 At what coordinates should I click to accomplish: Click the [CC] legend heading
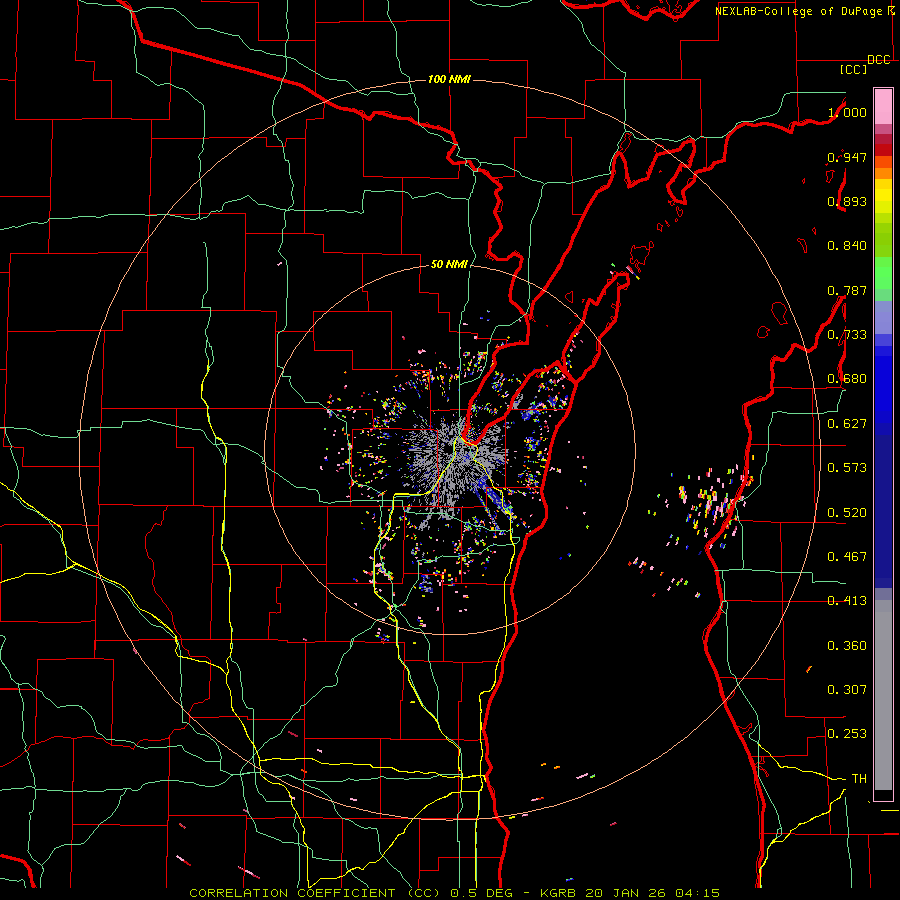tap(853, 69)
